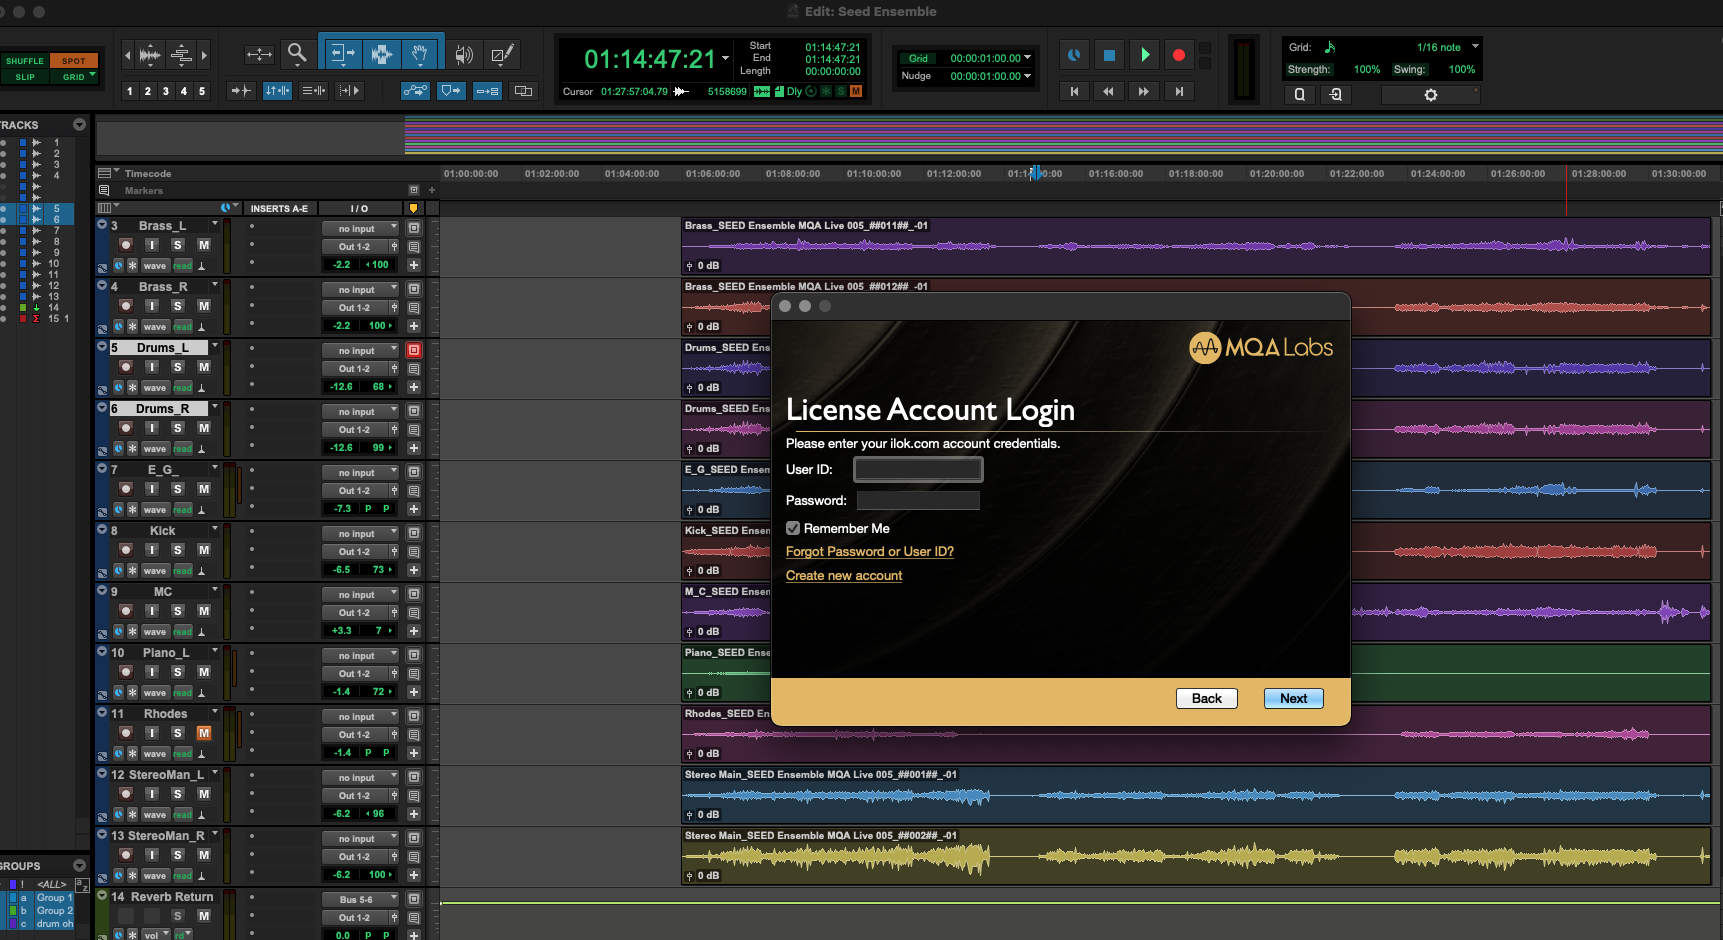Click the blue Stop button

tap(1109, 55)
